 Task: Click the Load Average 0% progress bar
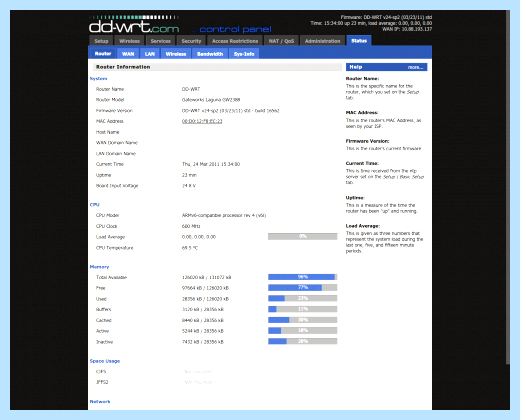[x=302, y=236]
